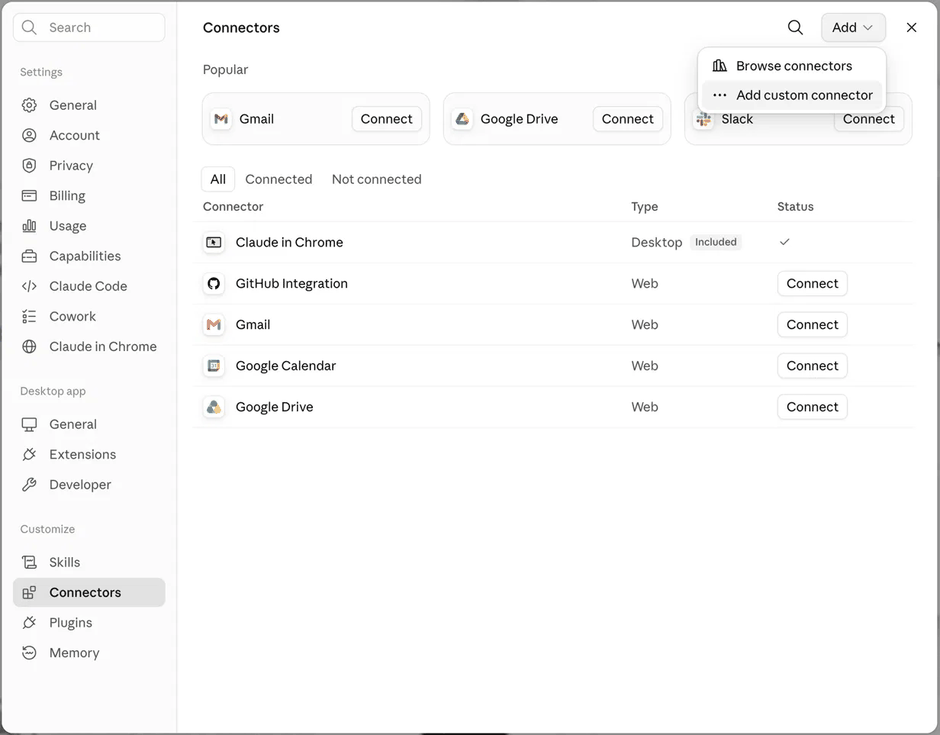Open Billing settings page
This screenshot has width=940, height=735.
pos(89,195)
